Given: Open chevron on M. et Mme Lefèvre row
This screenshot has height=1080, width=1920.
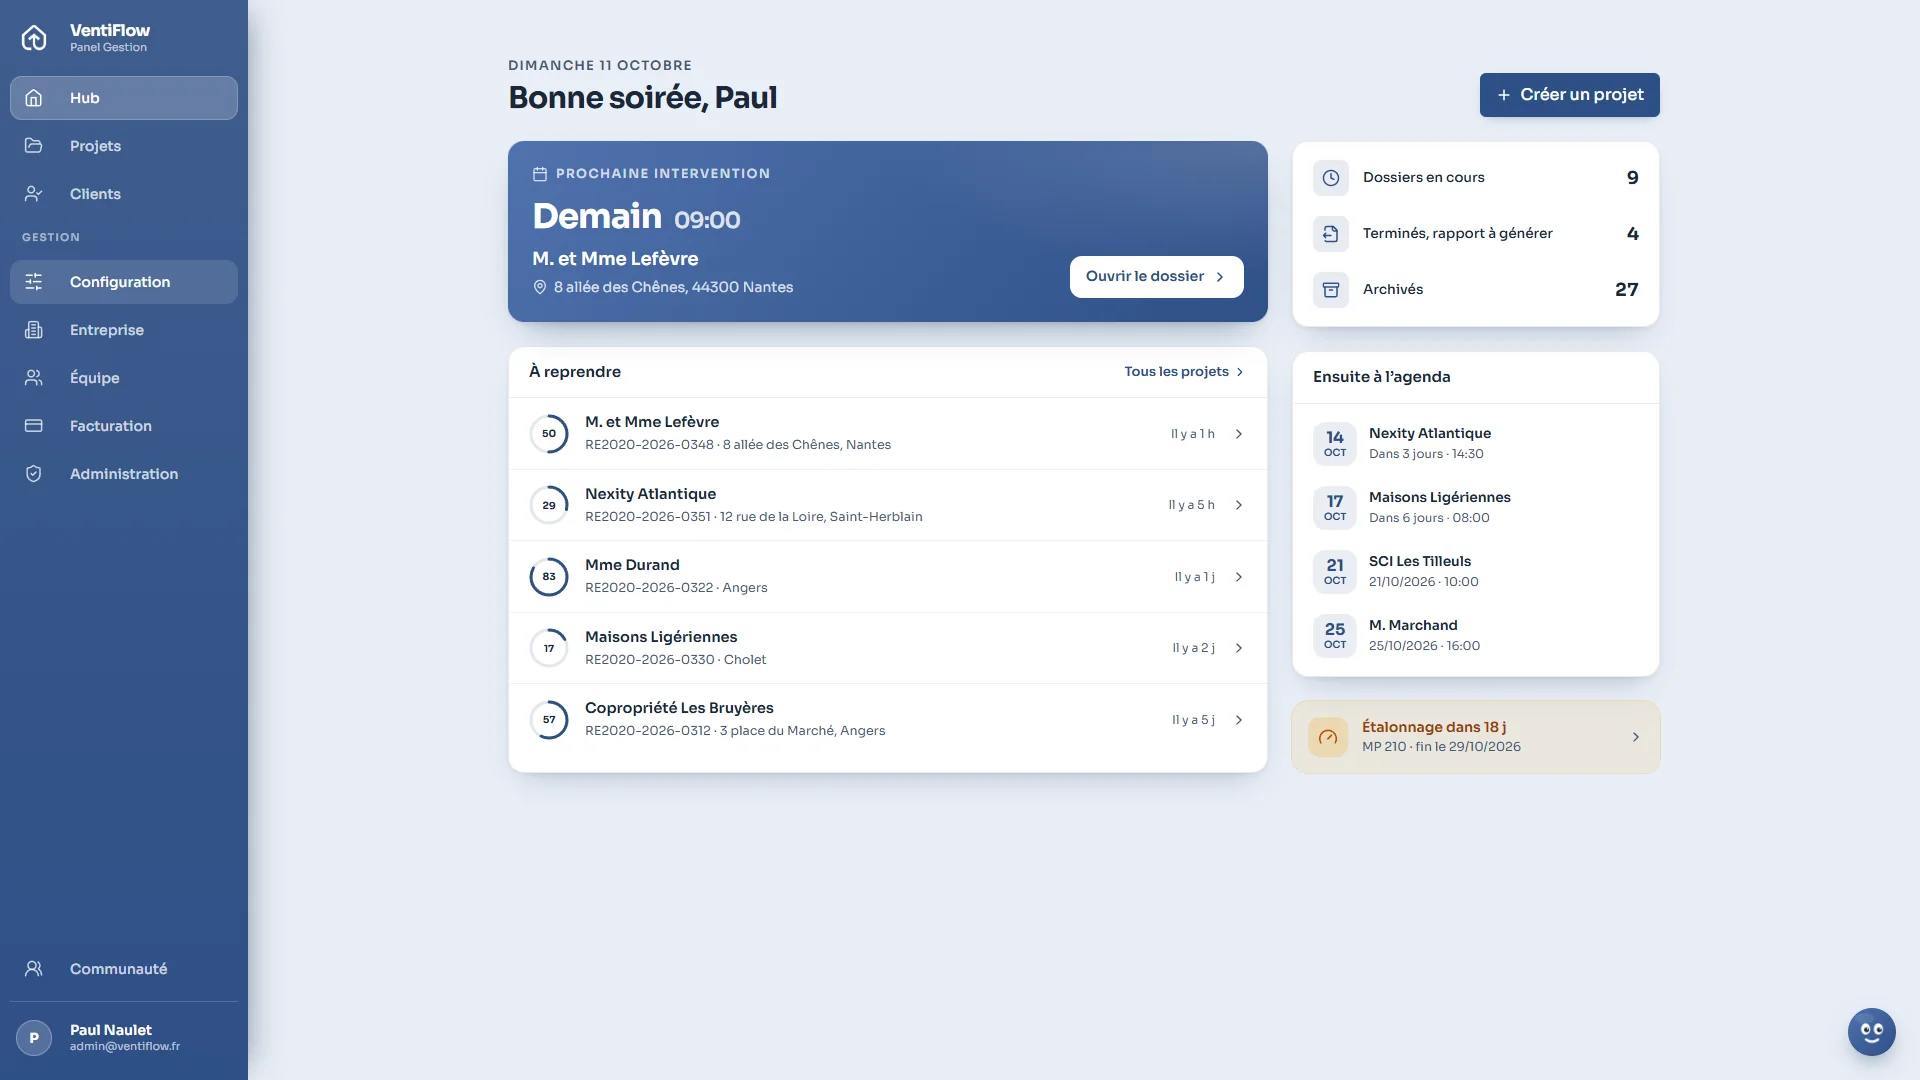Looking at the screenshot, I should [x=1239, y=434].
